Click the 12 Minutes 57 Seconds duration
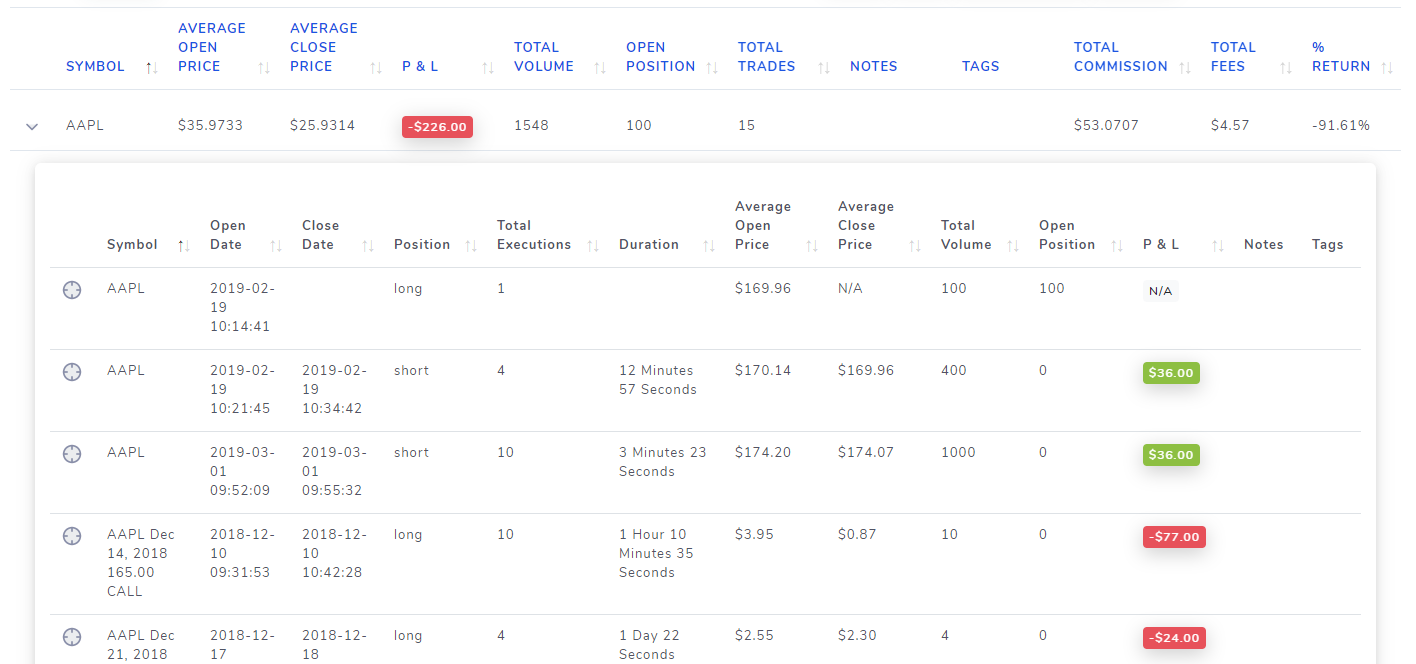 click(x=658, y=380)
